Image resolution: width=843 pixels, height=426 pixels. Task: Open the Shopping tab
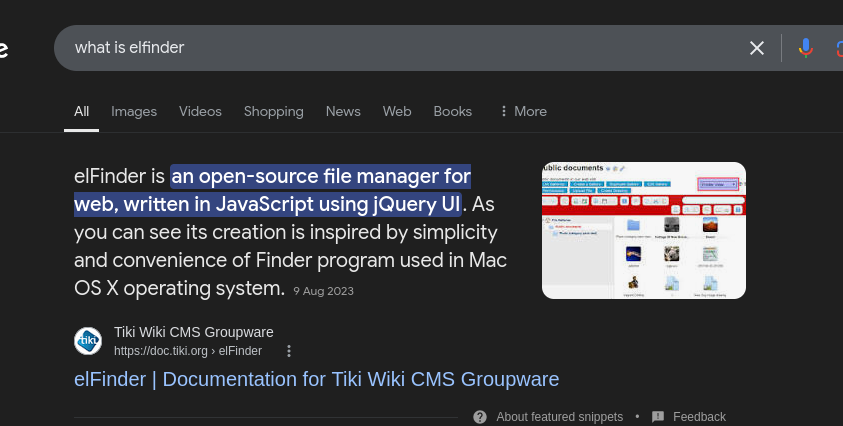click(274, 111)
